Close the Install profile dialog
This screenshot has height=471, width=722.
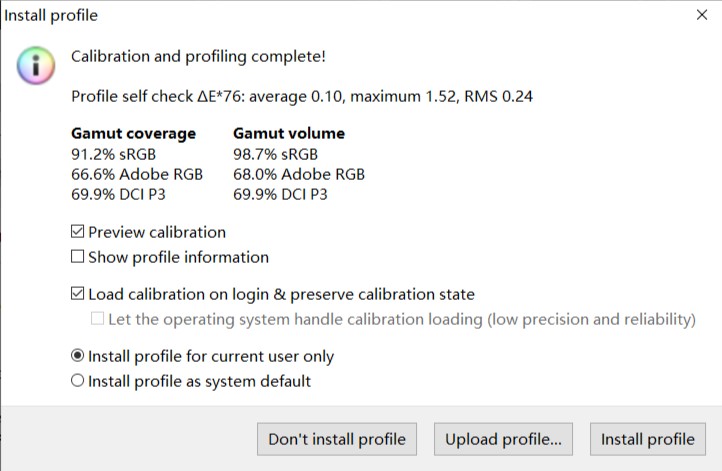click(x=701, y=16)
